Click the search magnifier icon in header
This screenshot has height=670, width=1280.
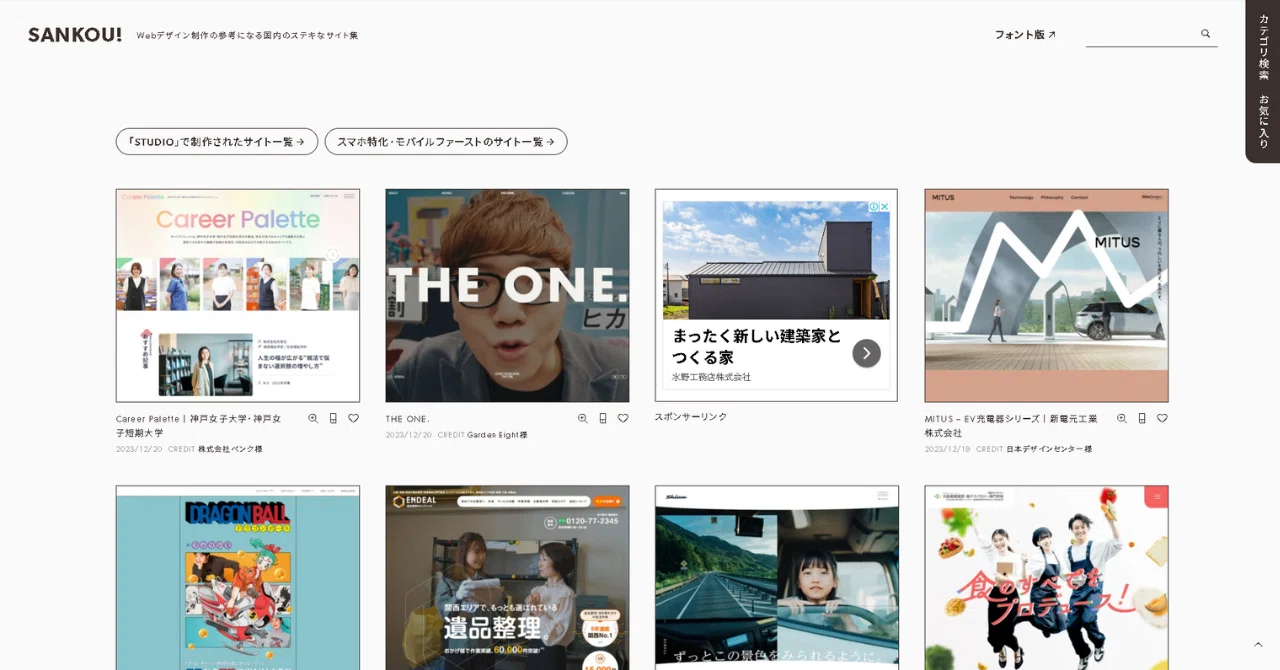pos(1206,34)
